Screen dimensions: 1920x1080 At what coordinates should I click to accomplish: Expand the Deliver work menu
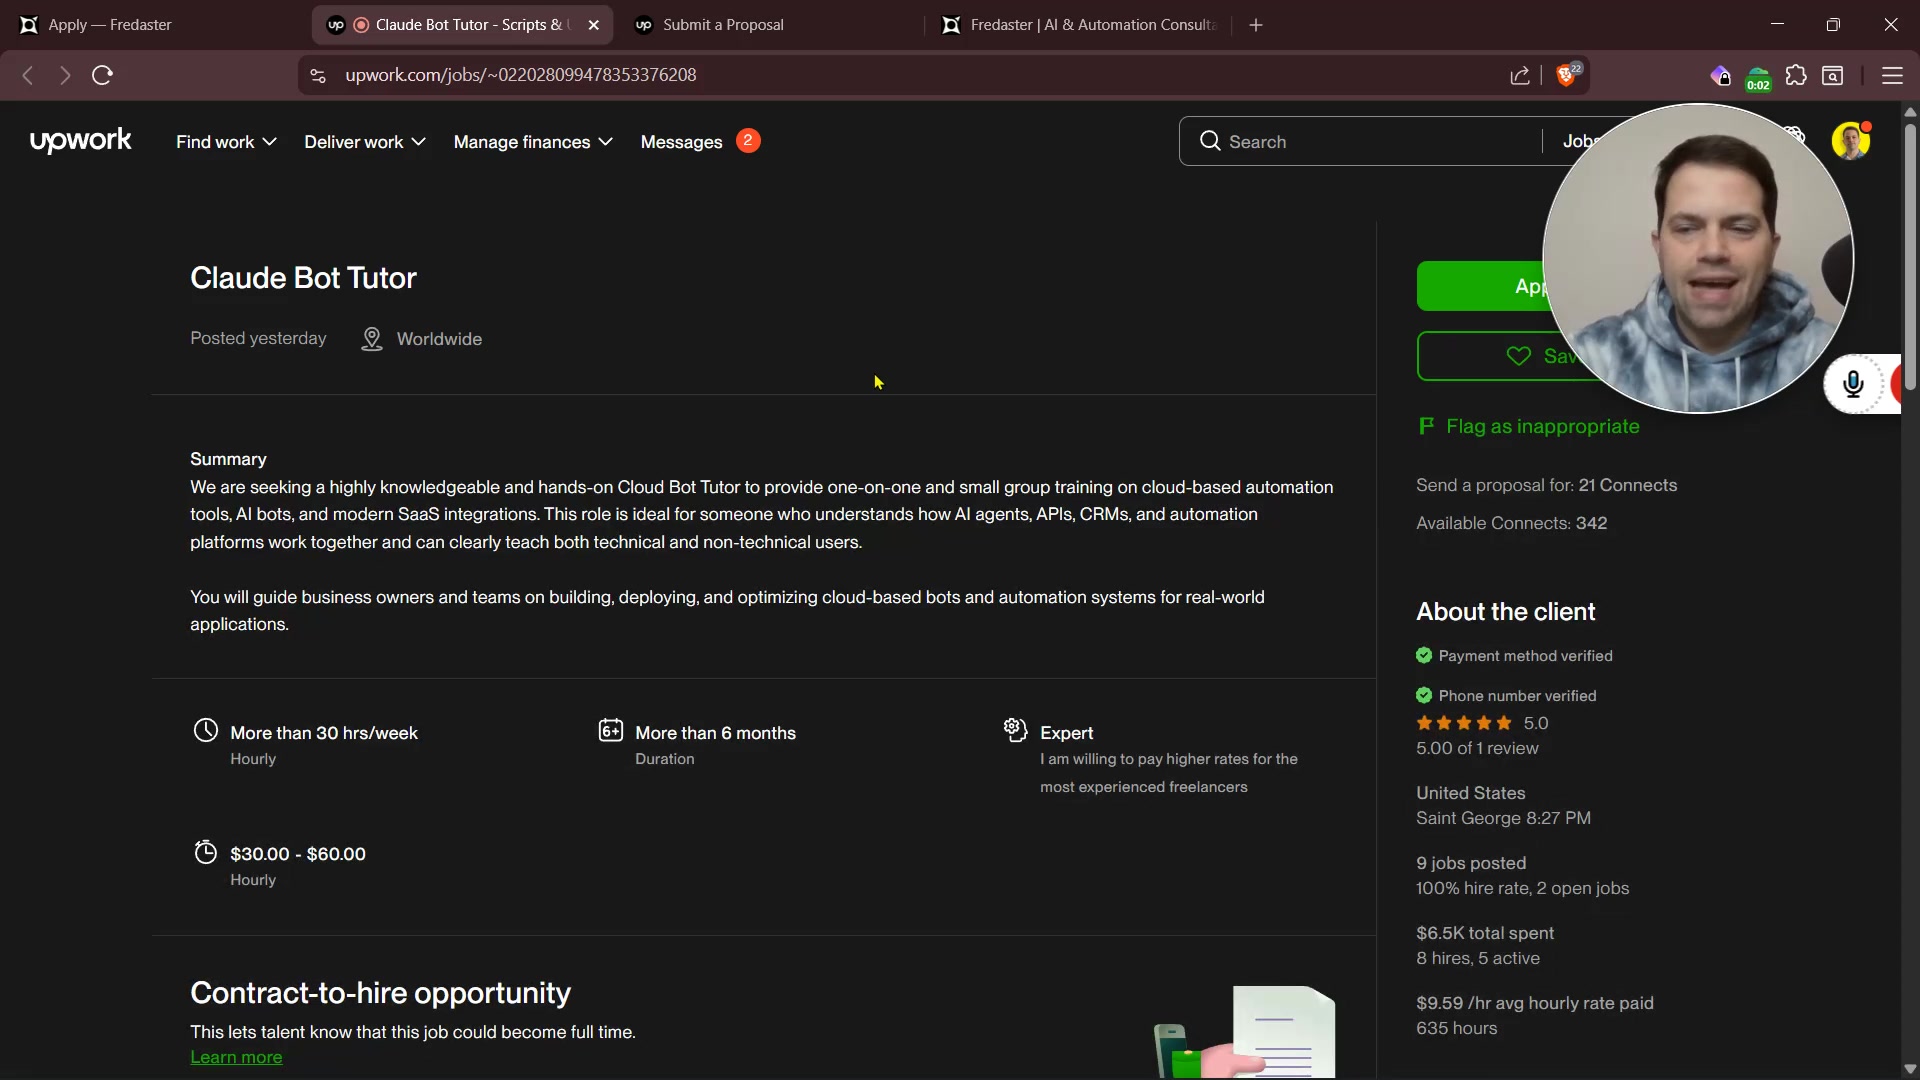(365, 142)
